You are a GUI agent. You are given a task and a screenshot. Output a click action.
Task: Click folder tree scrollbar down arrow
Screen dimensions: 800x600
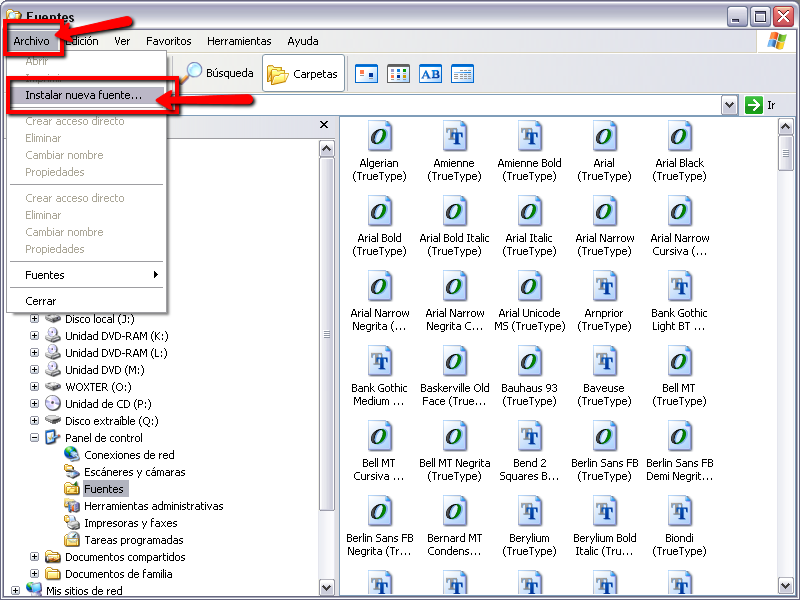[x=327, y=587]
